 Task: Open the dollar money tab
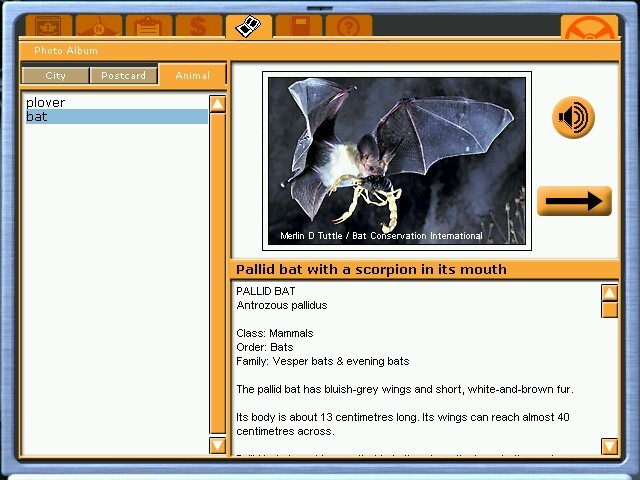198,26
